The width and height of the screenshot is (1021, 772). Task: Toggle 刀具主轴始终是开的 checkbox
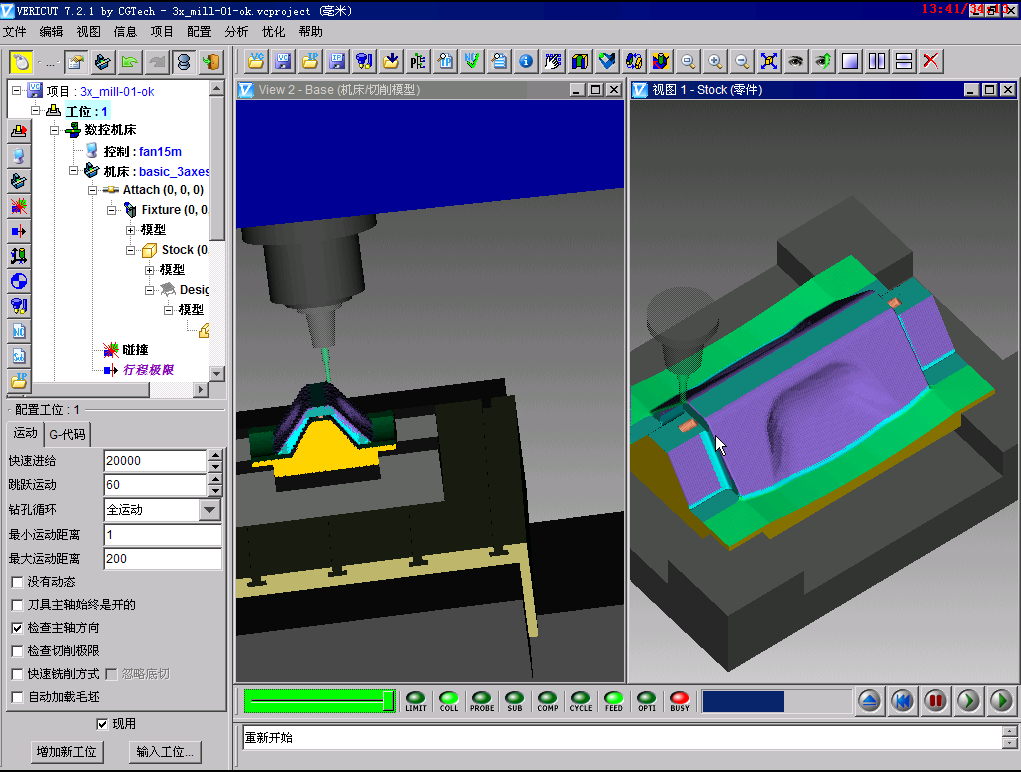click(18, 605)
